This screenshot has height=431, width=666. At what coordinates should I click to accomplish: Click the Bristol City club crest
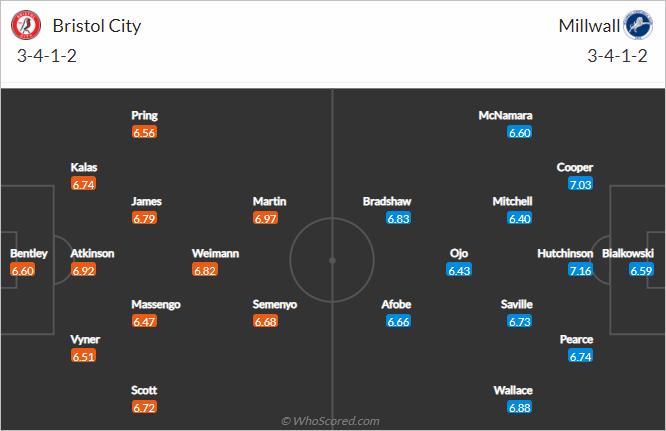pos(26,25)
